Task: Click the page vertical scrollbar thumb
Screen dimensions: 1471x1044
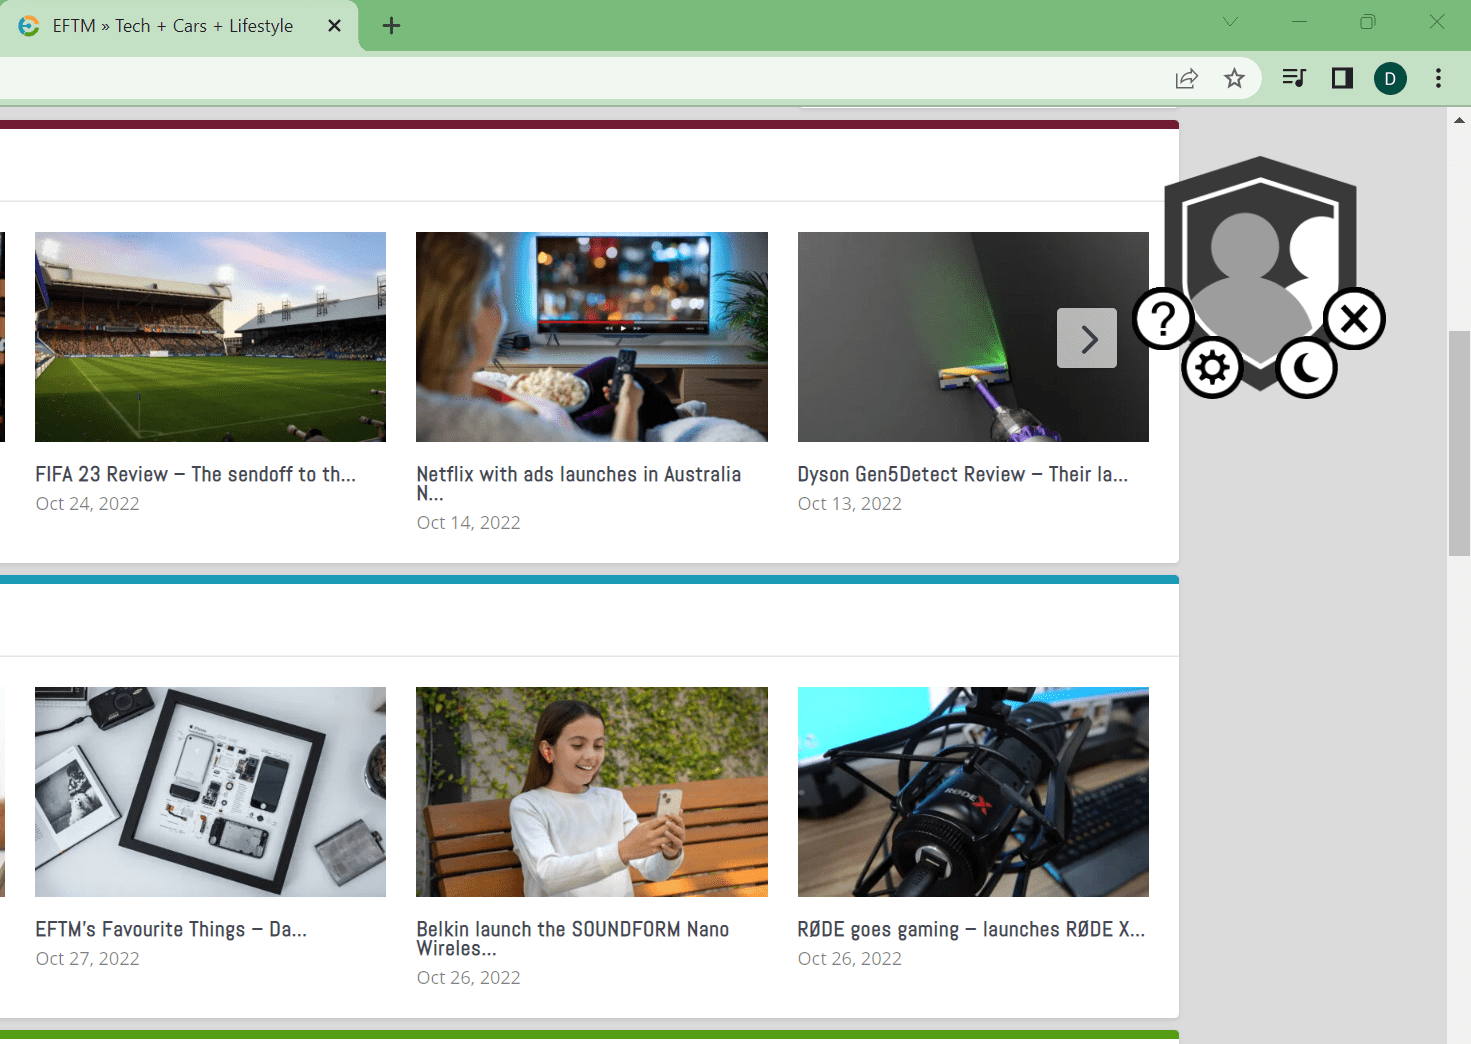Action: (1459, 443)
